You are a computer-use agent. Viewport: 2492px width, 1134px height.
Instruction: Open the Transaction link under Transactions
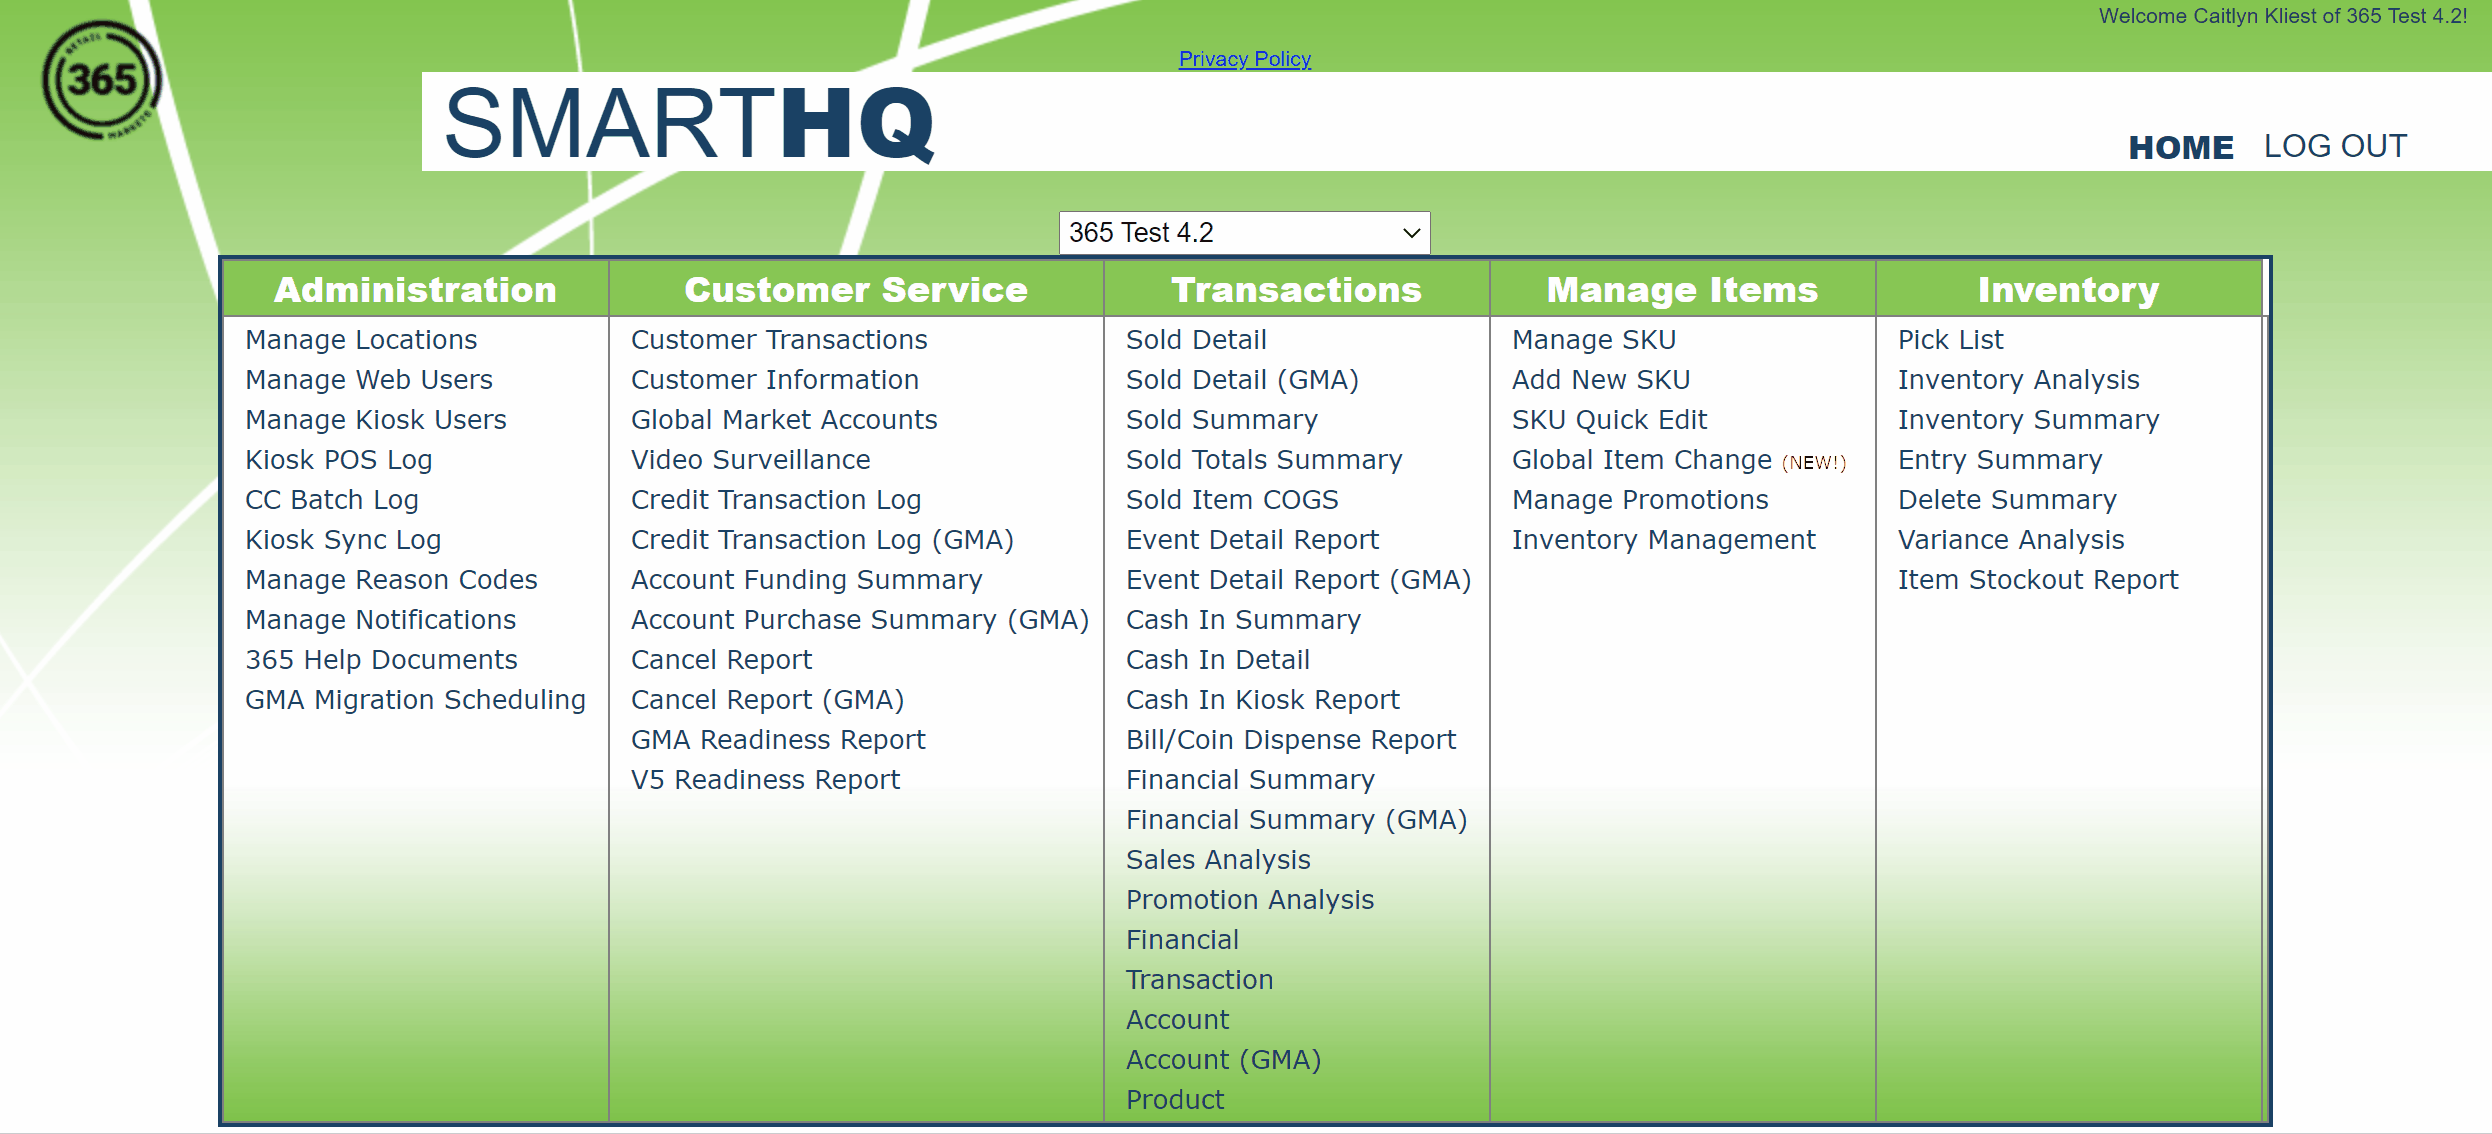pyautogui.click(x=1199, y=980)
